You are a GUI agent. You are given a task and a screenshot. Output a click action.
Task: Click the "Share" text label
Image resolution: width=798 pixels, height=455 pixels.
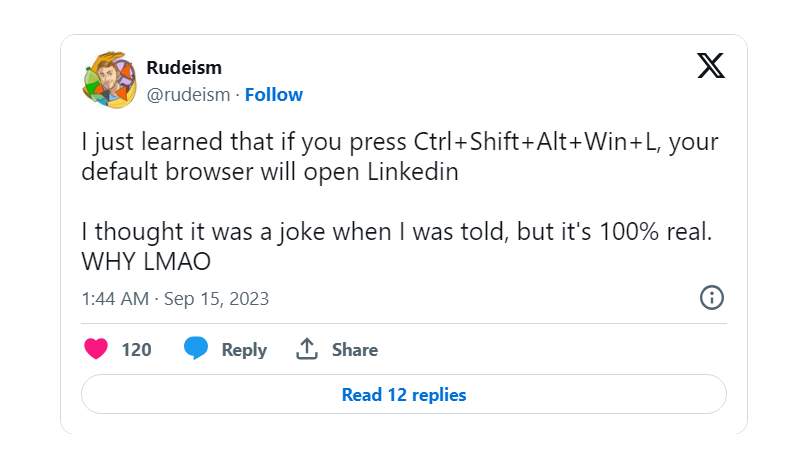[x=355, y=350]
